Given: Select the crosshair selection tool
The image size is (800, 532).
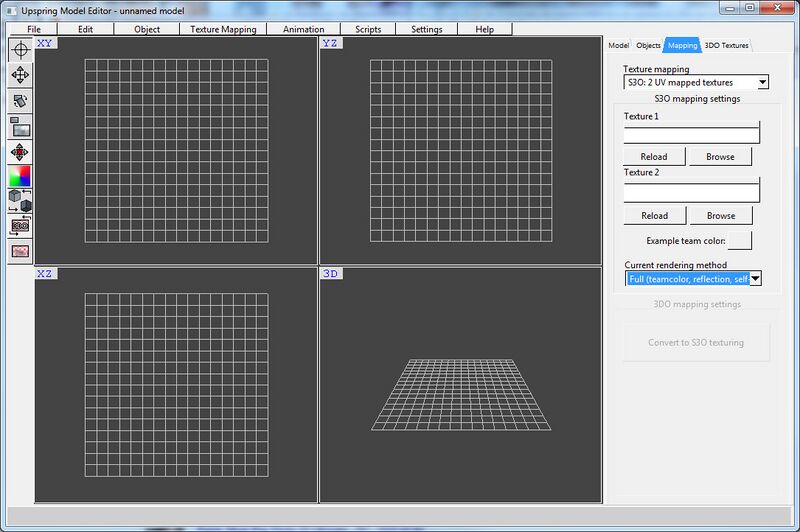Looking at the screenshot, I should pos(20,49).
